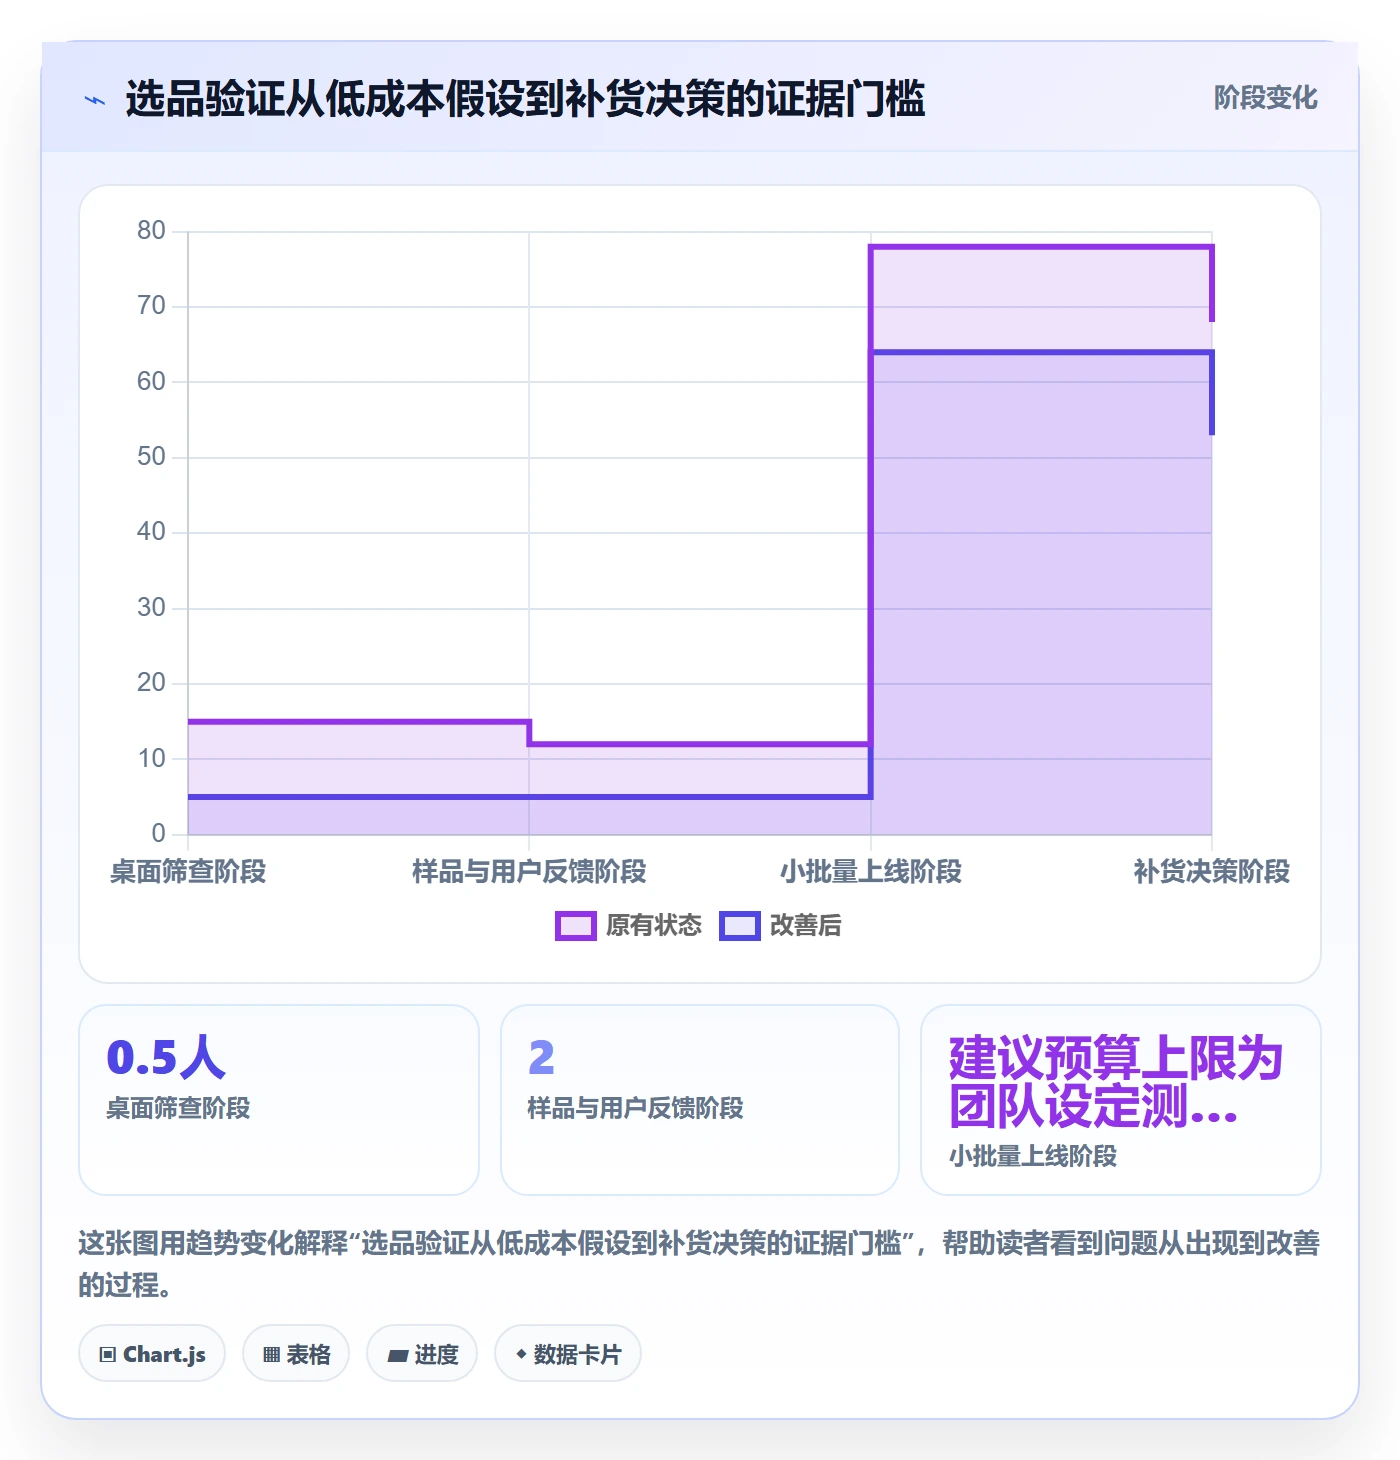Click the 小批量上线阶段 caption in the purple card
This screenshot has width=1400, height=1460.
pos(1033,1156)
